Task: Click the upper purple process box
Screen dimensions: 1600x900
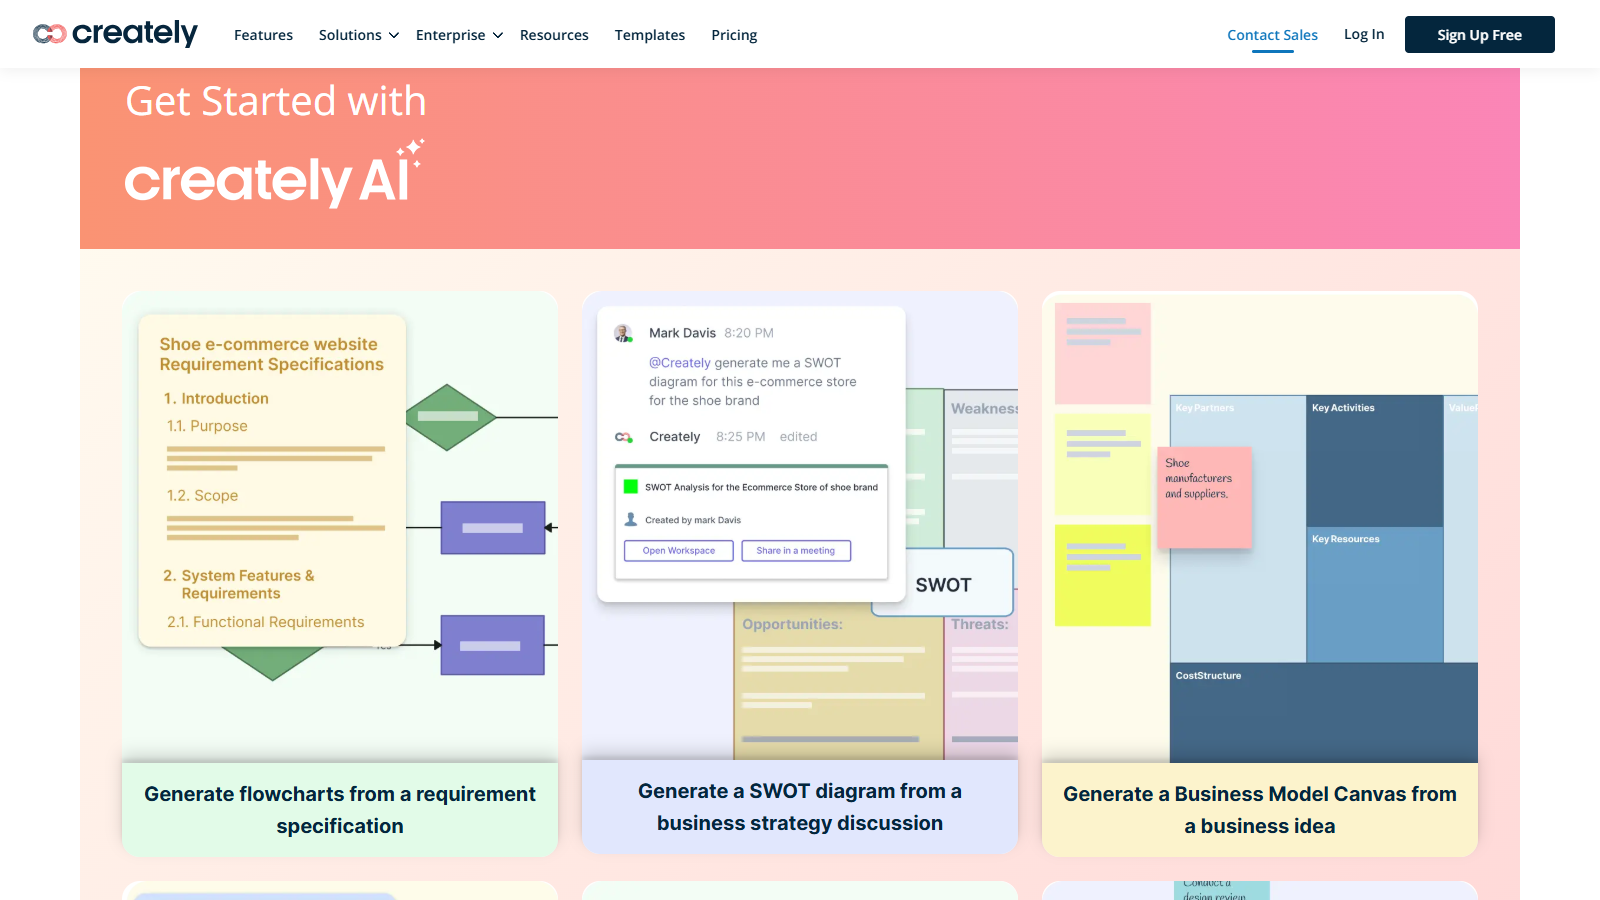Action: [x=493, y=528]
